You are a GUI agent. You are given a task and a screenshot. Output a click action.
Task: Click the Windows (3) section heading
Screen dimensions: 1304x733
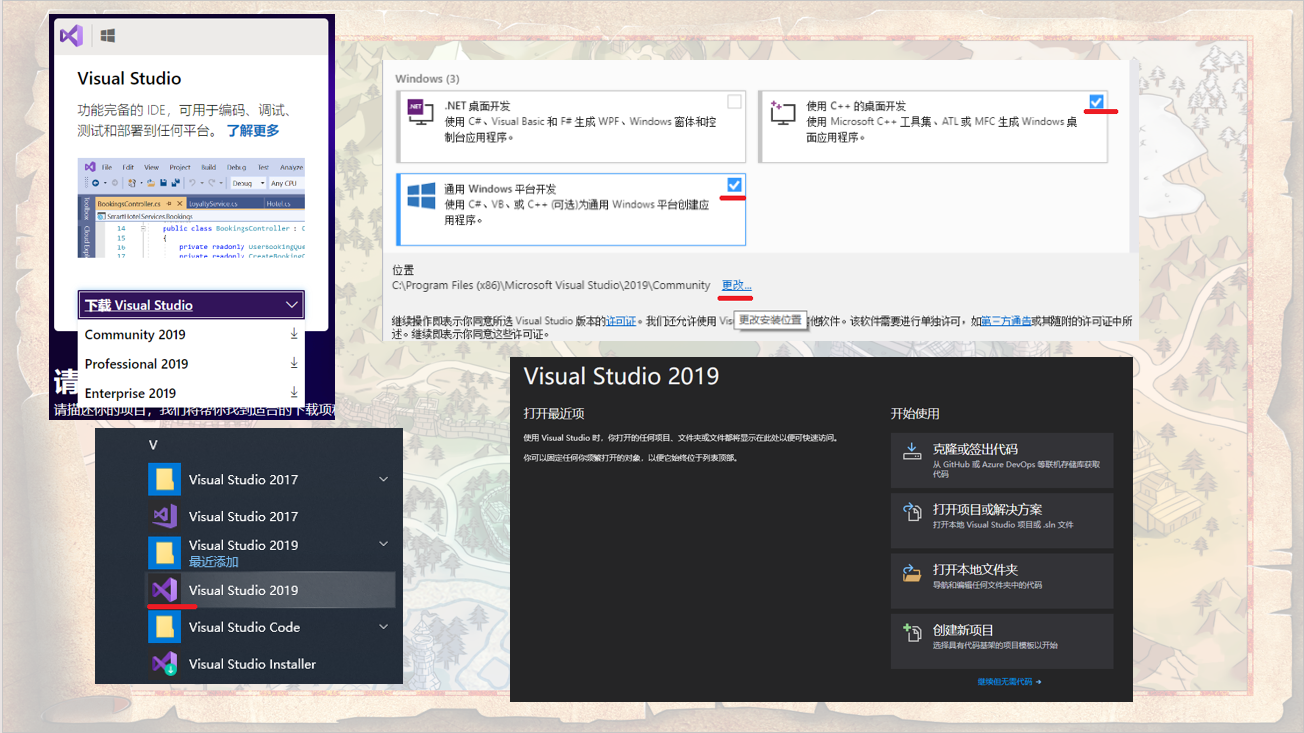click(427, 79)
